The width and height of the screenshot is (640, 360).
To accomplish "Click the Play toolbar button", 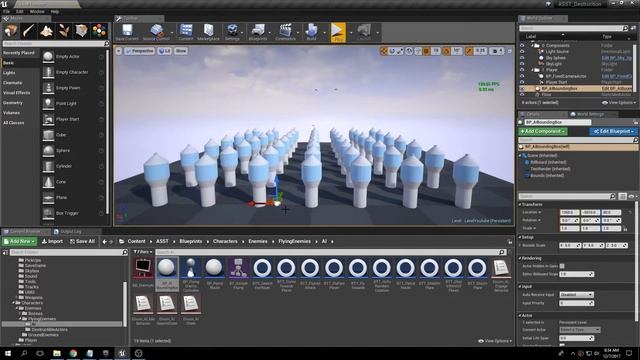I will (x=338, y=32).
